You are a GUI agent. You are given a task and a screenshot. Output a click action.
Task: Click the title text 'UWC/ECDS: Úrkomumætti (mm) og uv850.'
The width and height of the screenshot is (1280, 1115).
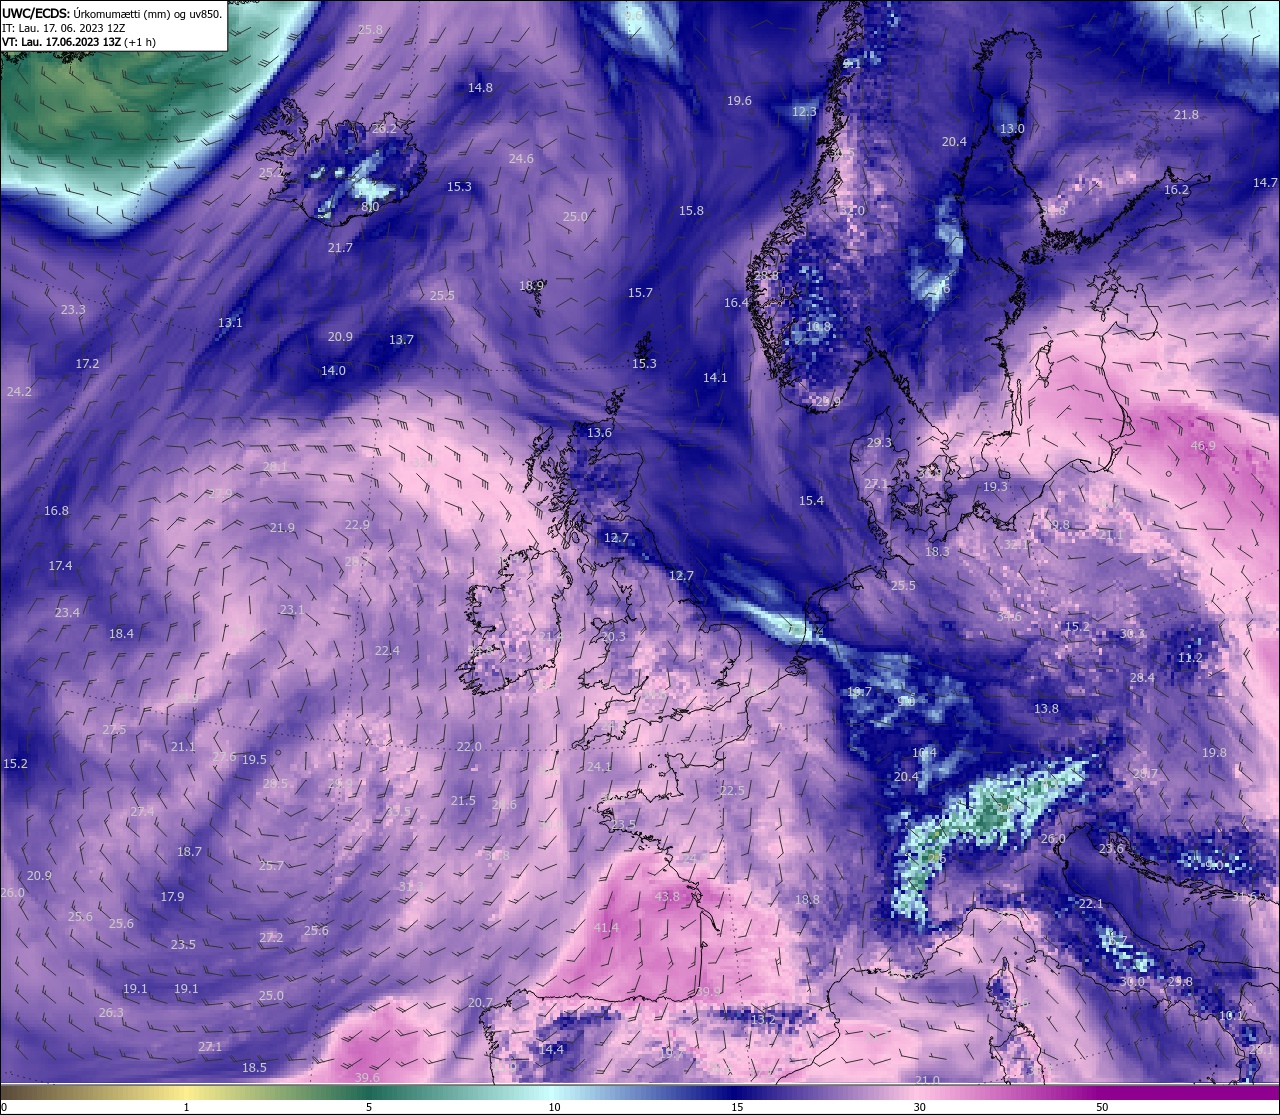(112, 14)
